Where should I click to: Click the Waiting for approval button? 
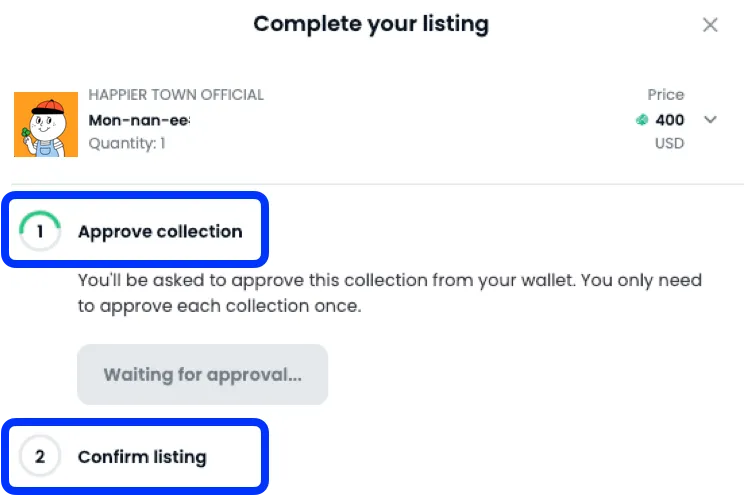pos(202,375)
